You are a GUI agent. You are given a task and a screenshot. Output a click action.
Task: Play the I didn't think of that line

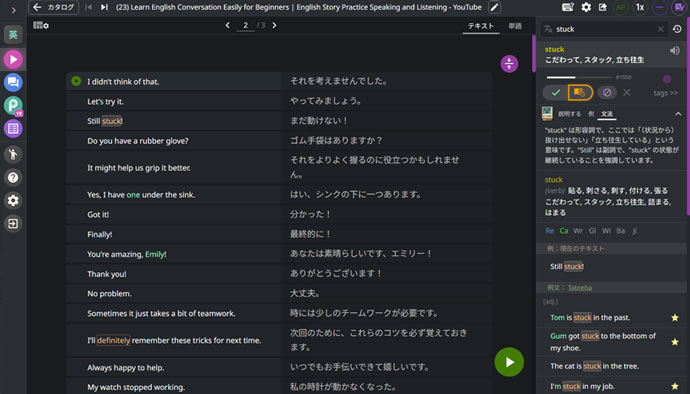(x=76, y=81)
